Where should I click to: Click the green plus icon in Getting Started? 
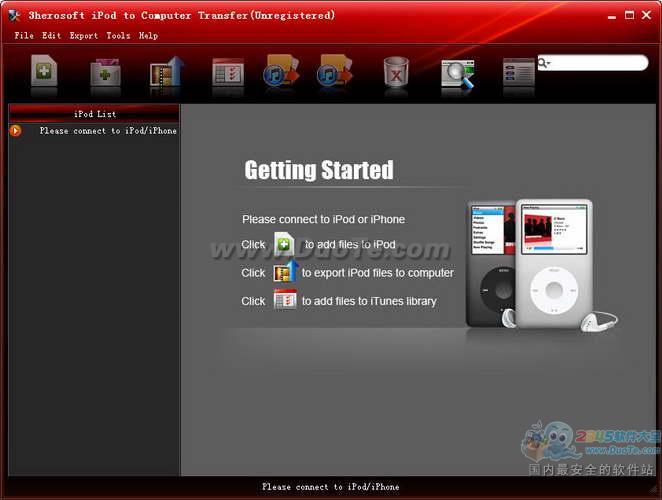284,244
